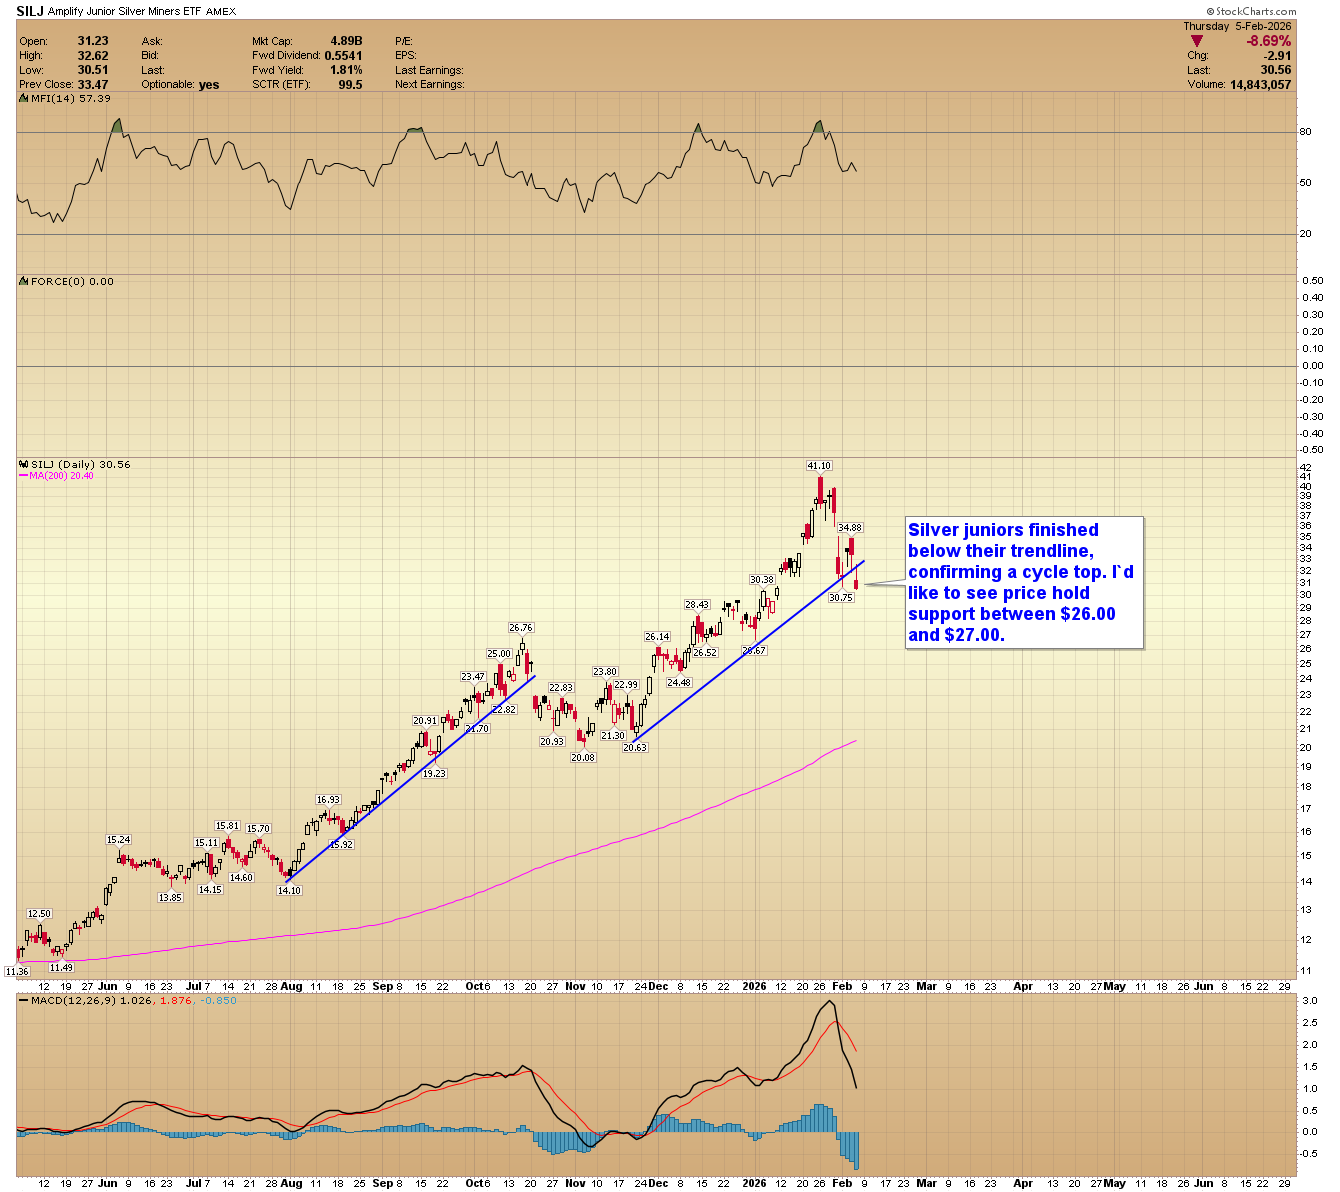Click the 15.24 June high label
Viewport: 1340px width, 1192px height.
pyautogui.click(x=119, y=839)
